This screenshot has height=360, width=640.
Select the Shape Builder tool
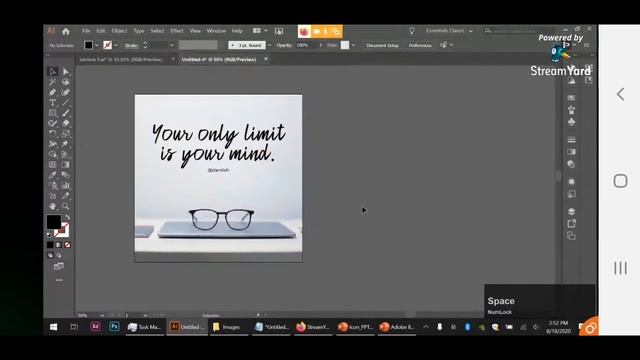click(53, 154)
